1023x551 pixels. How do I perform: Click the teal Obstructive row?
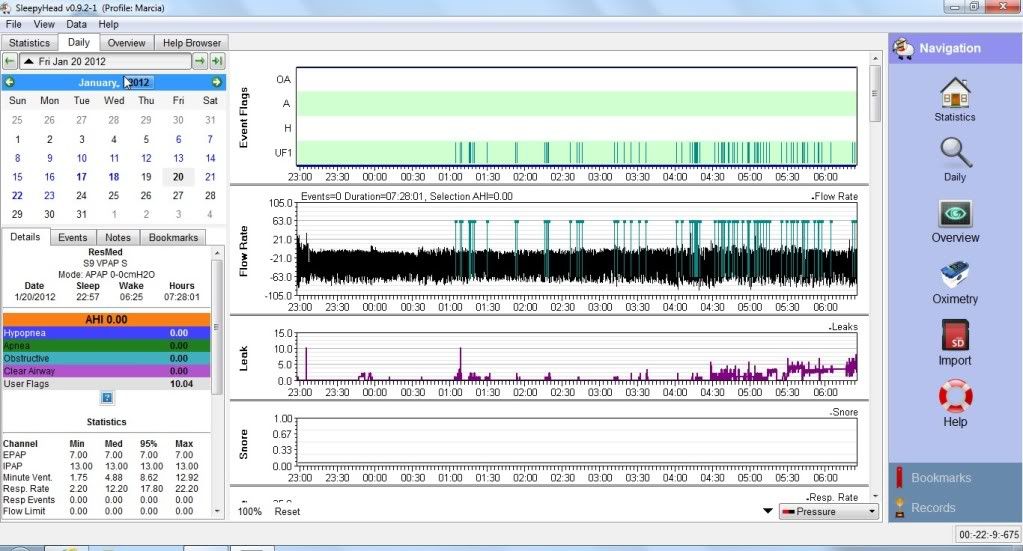[106, 358]
